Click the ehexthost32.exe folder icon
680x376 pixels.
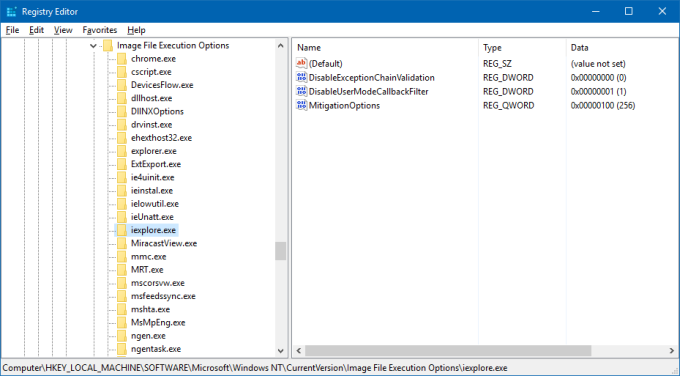click(122, 137)
